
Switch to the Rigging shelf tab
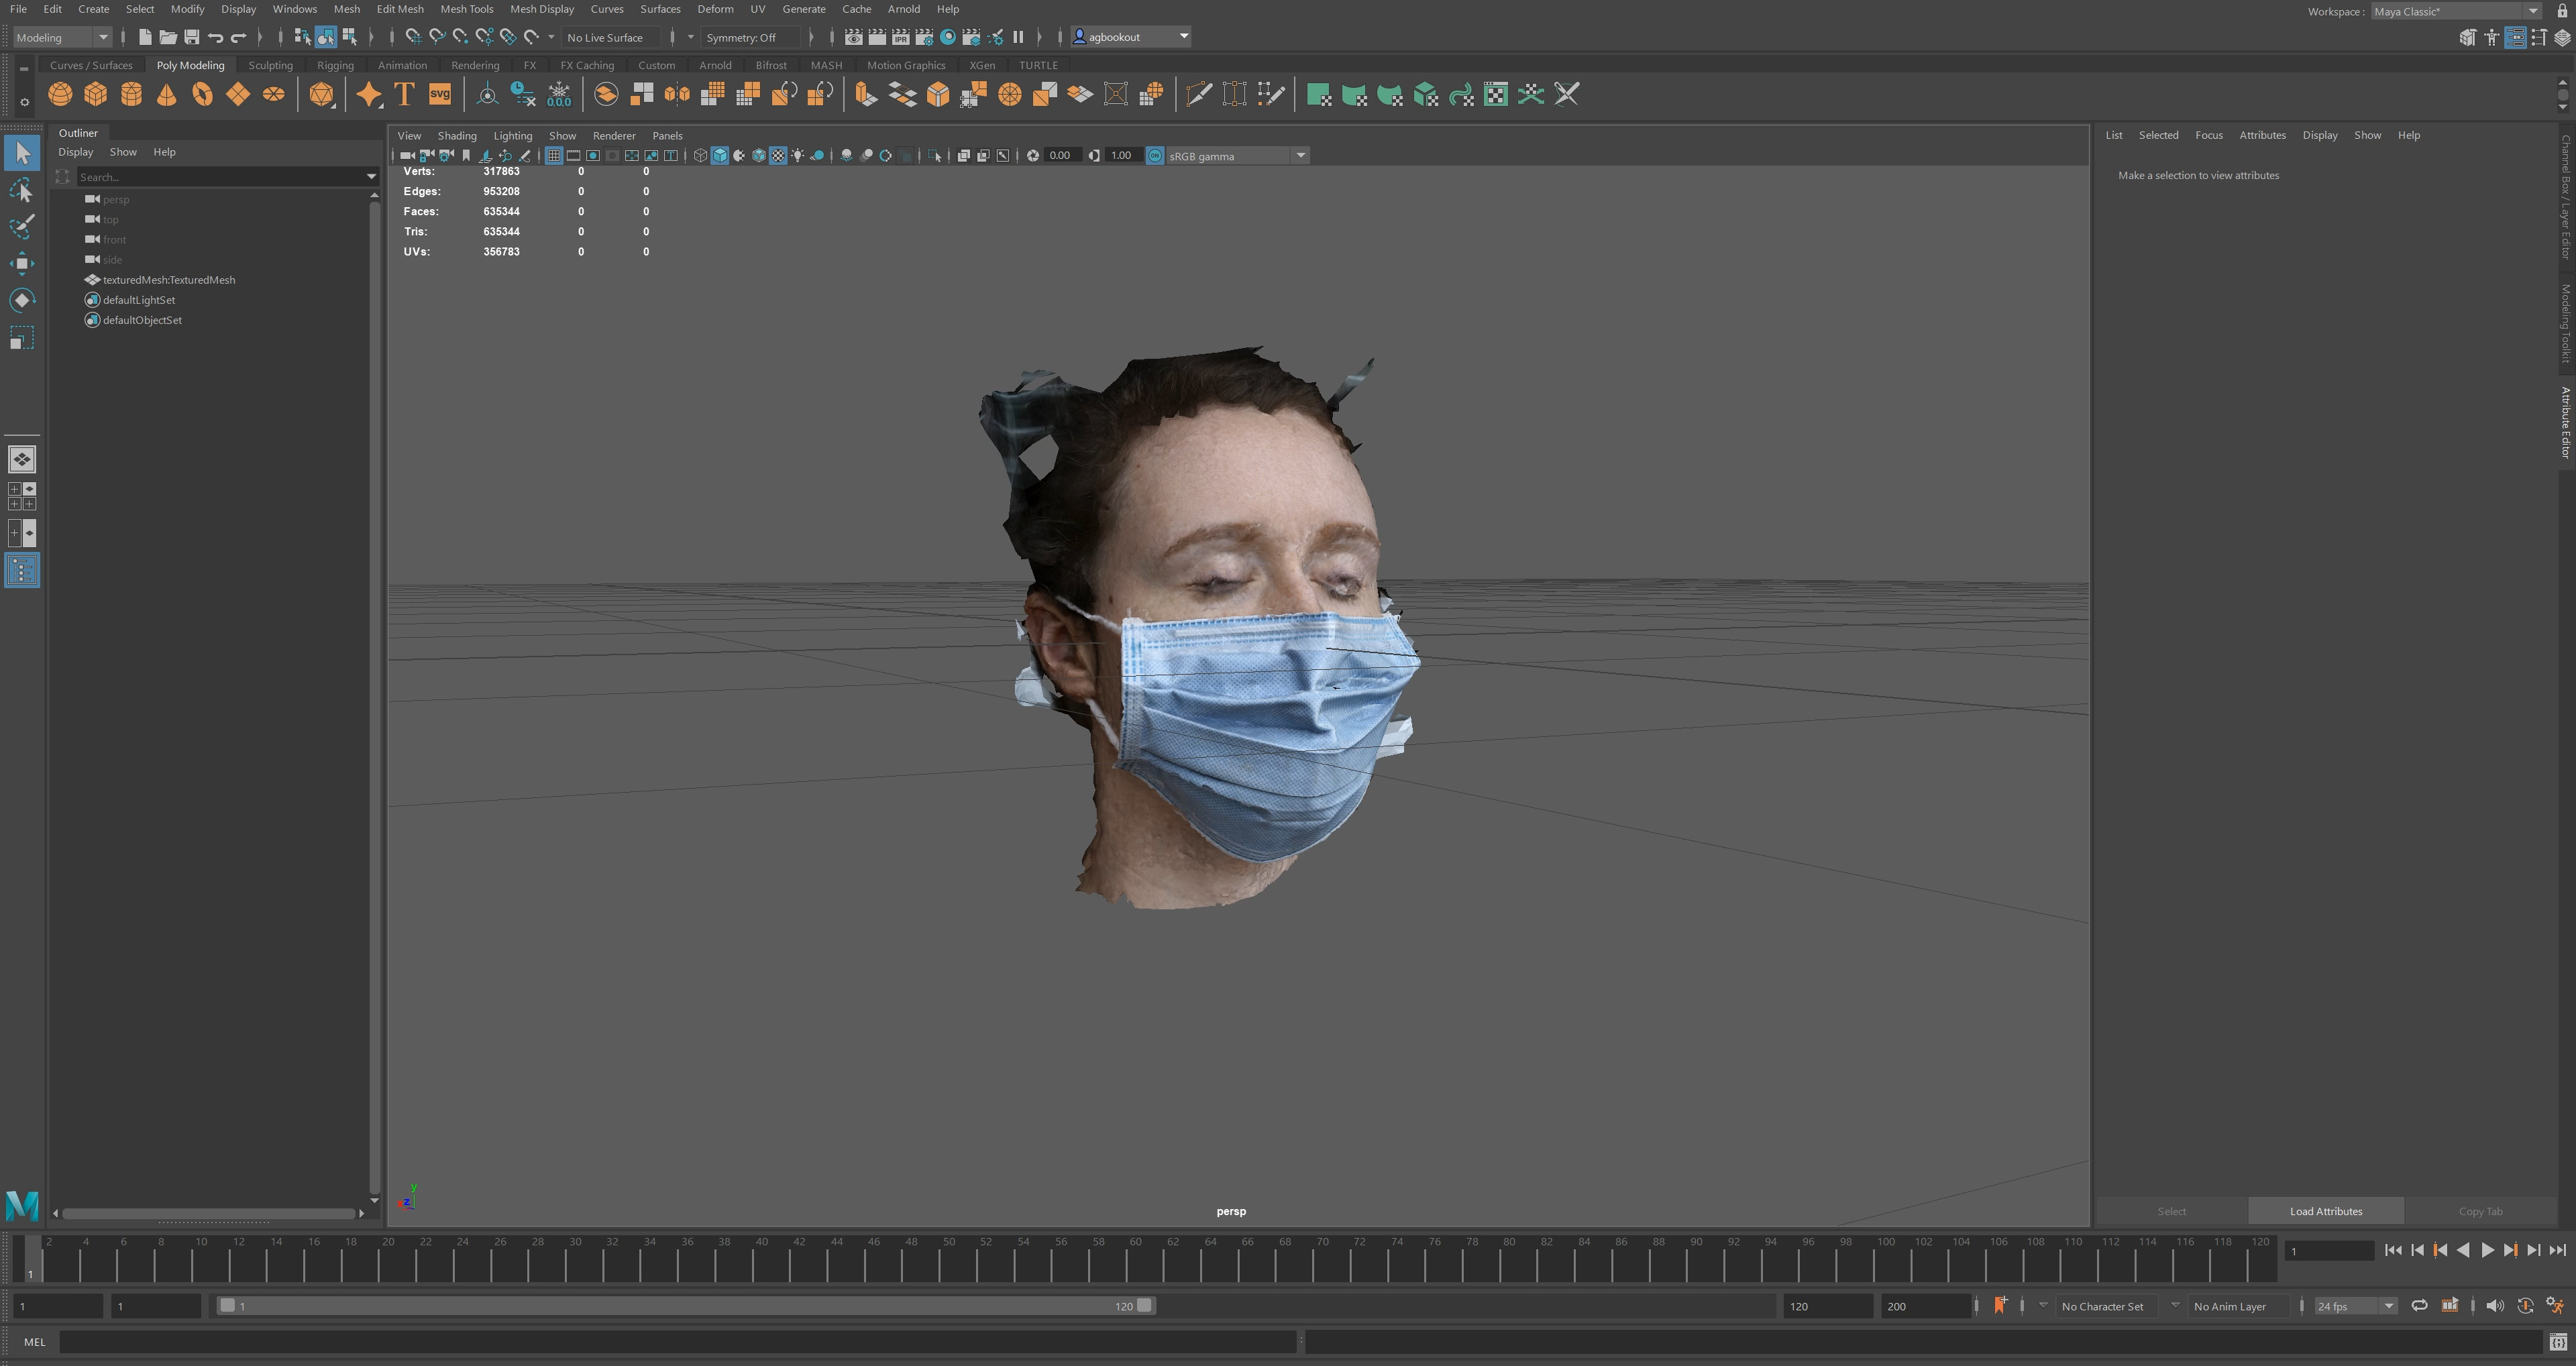[x=335, y=65]
